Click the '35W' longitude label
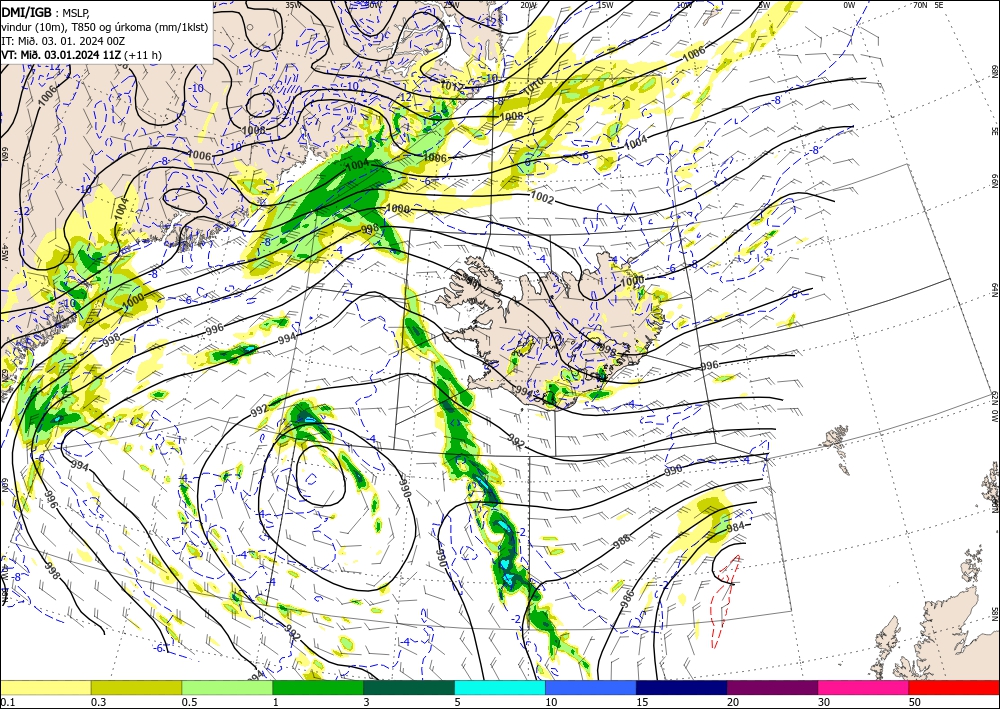 [293, 5]
